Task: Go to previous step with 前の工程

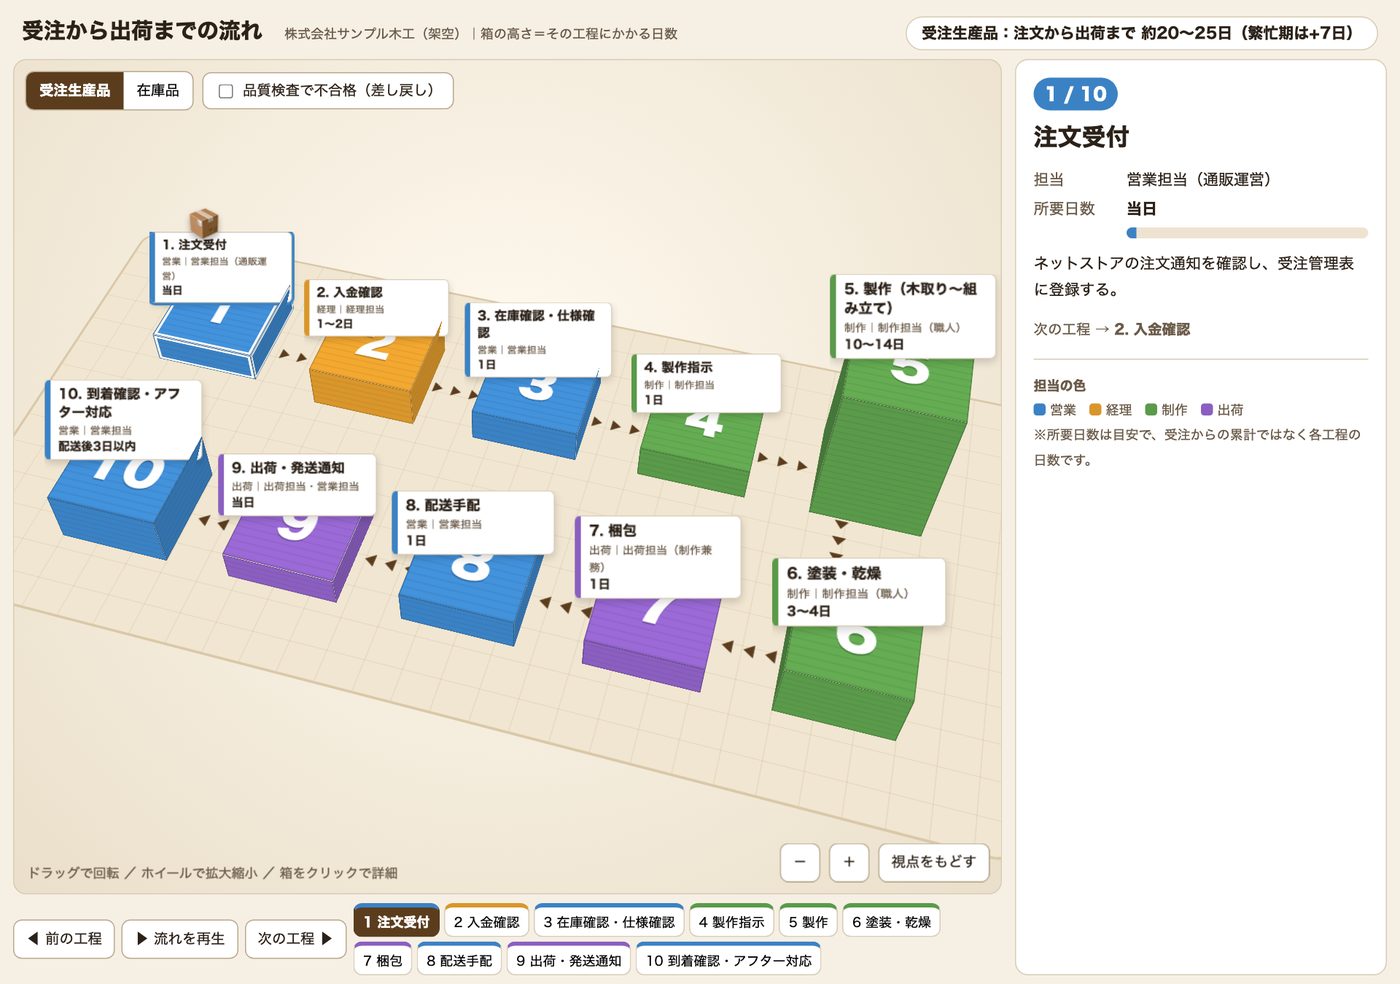Action: pyautogui.click(x=64, y=939)
